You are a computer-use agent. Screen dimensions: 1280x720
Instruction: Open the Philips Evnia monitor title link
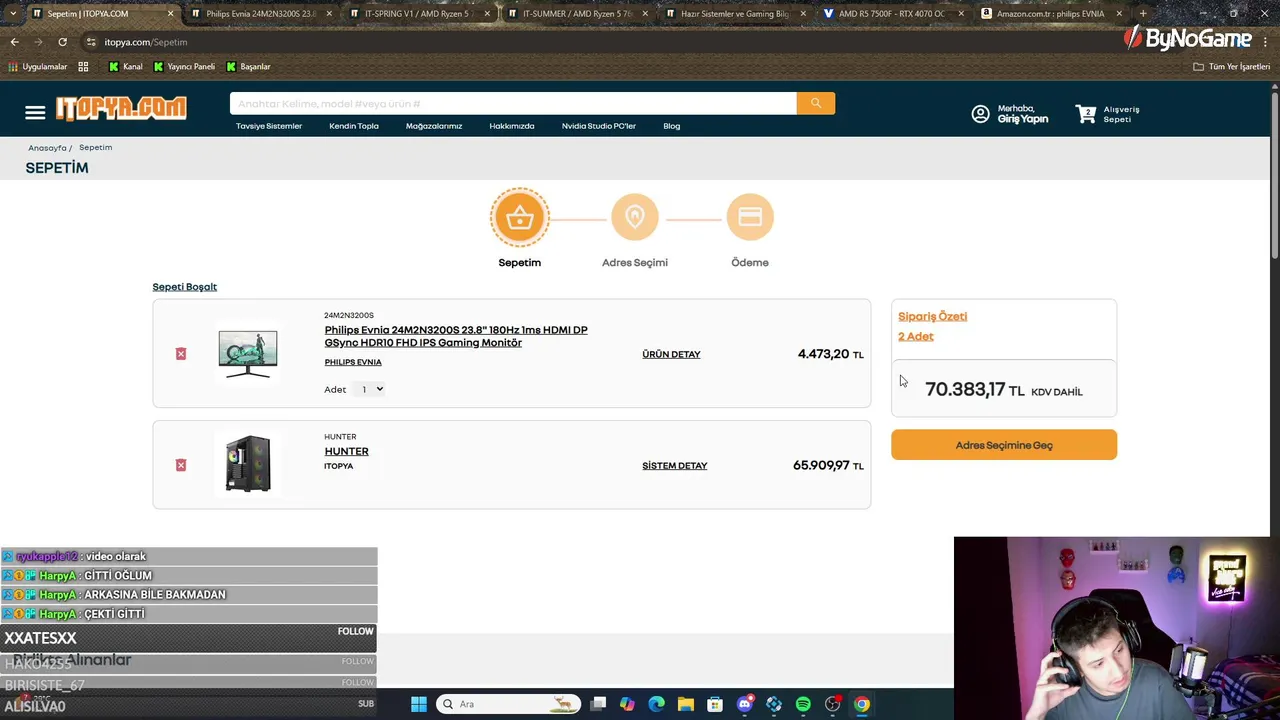[456, 336]
